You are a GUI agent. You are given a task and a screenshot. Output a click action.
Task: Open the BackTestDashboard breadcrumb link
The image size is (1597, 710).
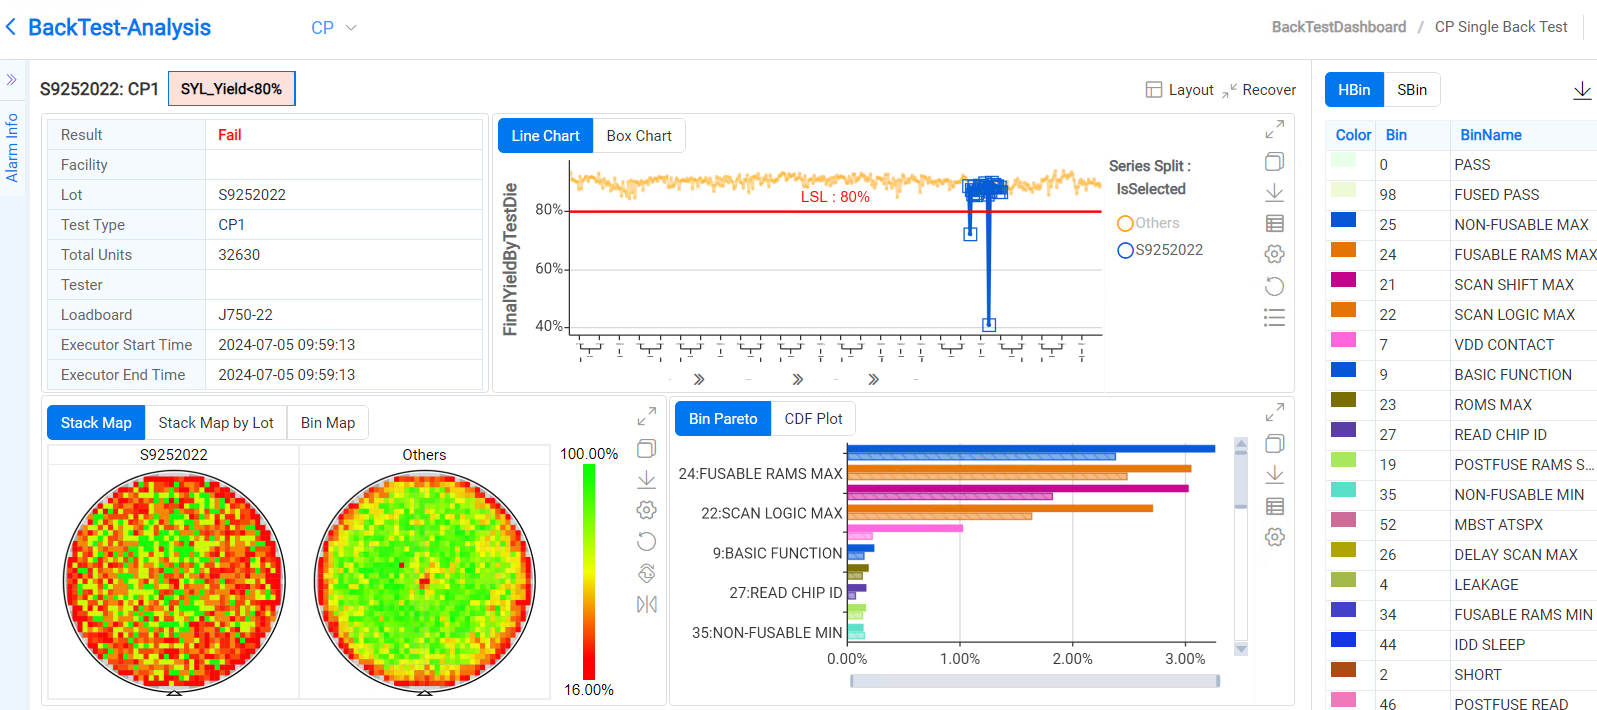coord(1338,27)
